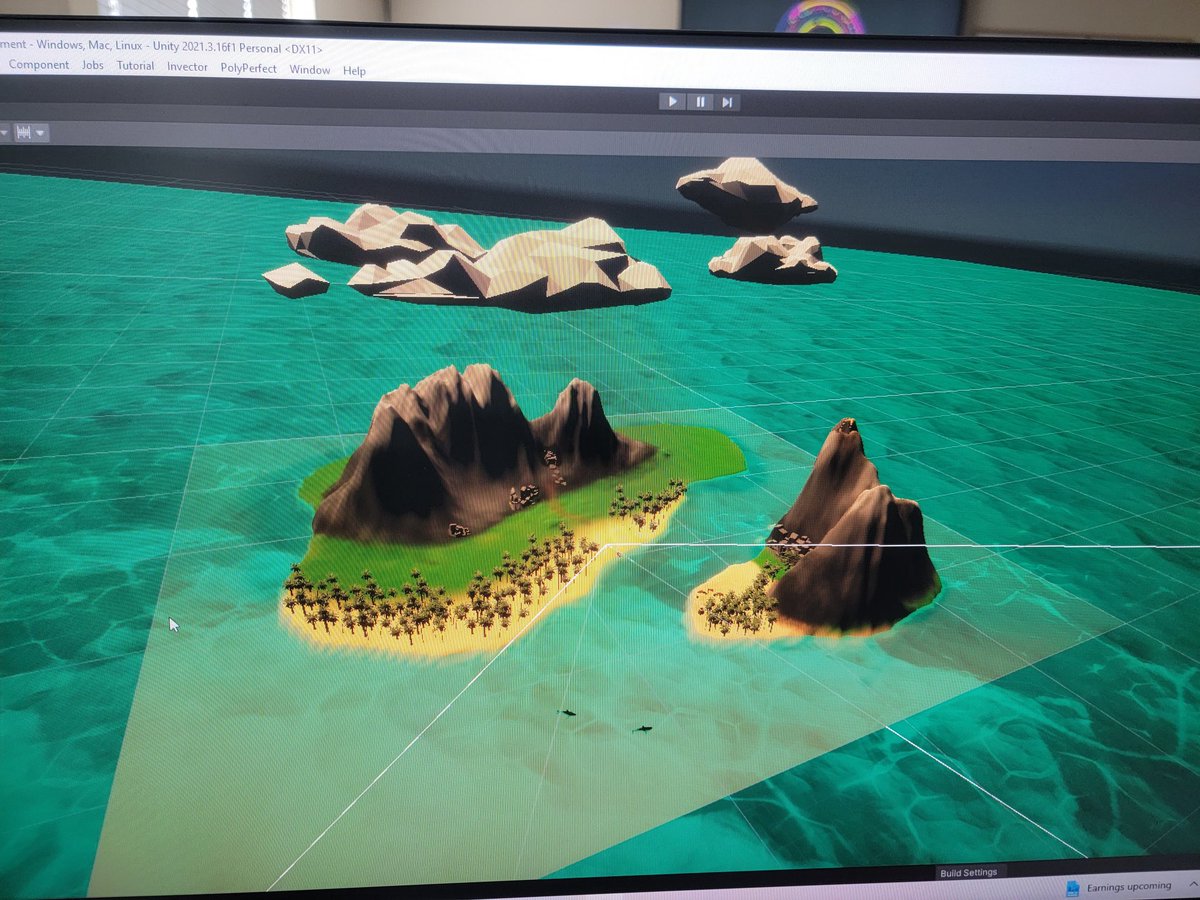This screenshot has height=900, width=1200.
Task: Select the topmost floating cloud on right
Action: tap(746, 192)
